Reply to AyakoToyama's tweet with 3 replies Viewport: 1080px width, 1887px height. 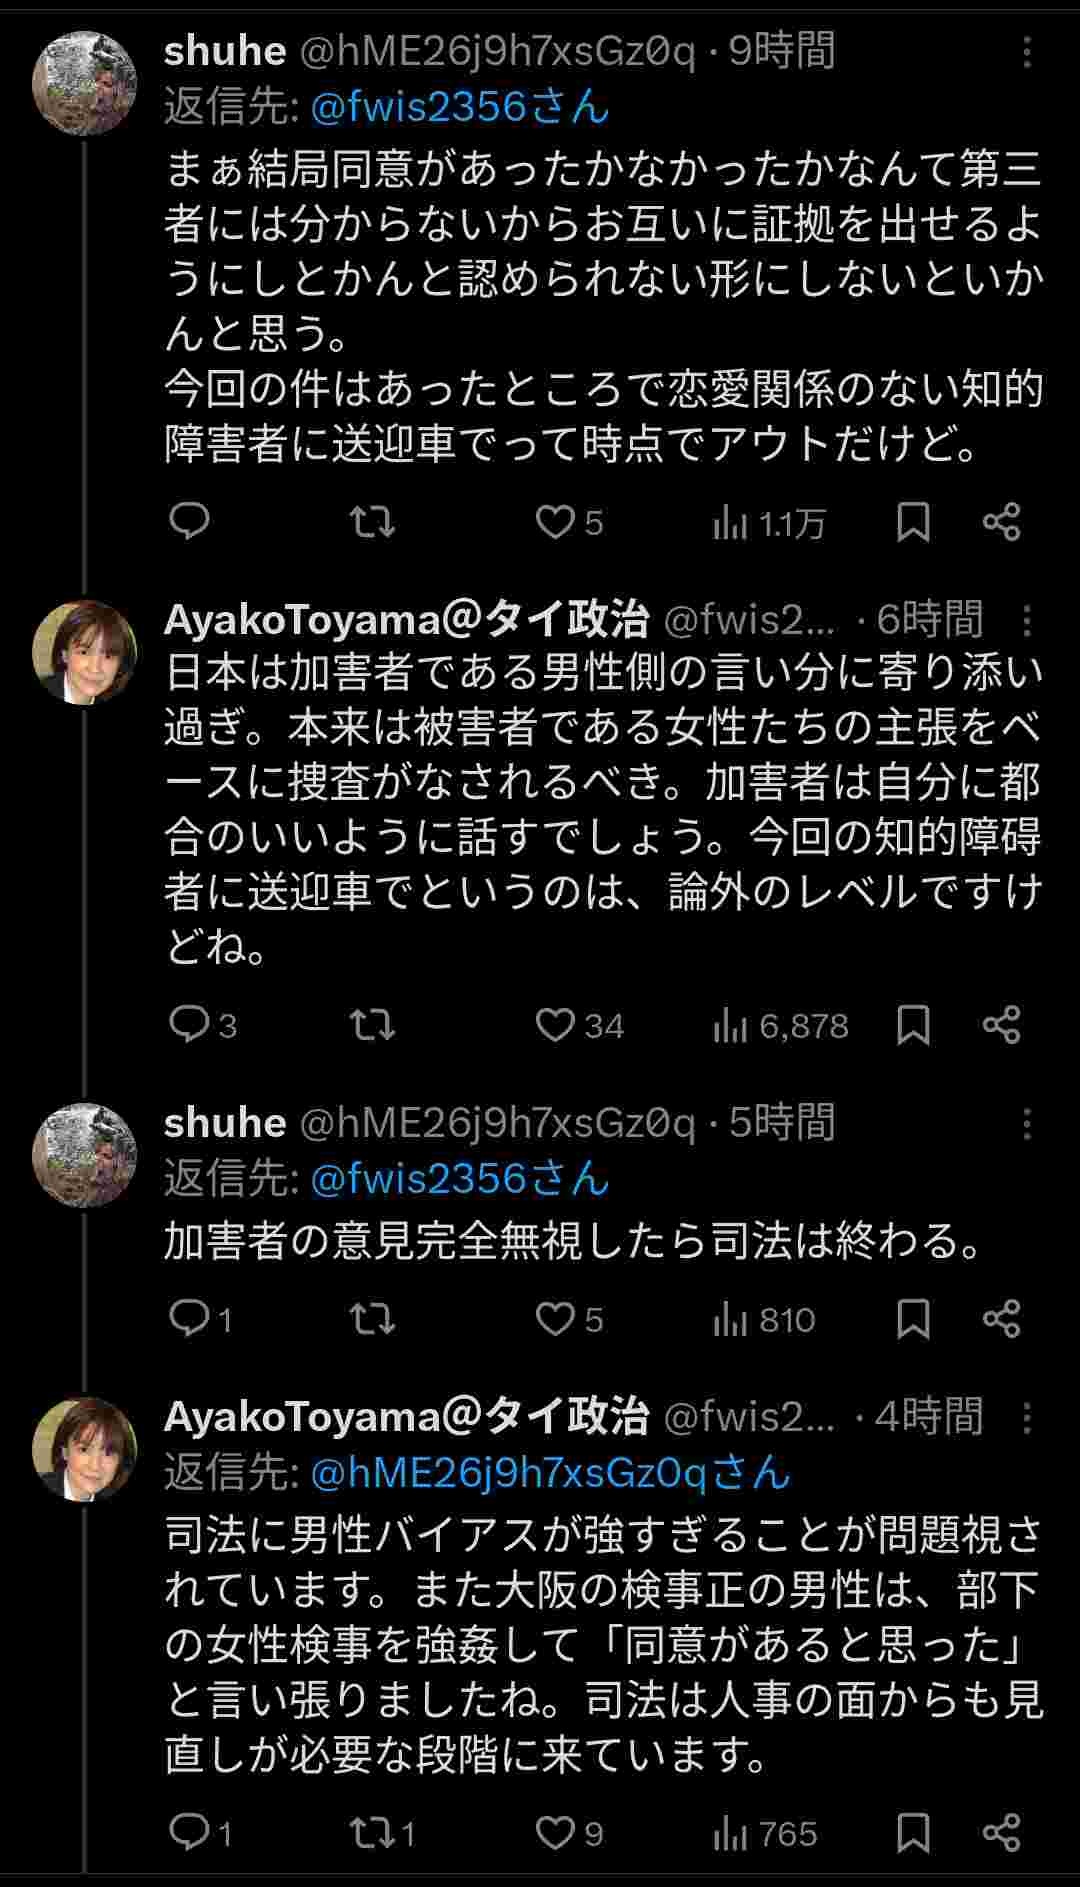188,1025
